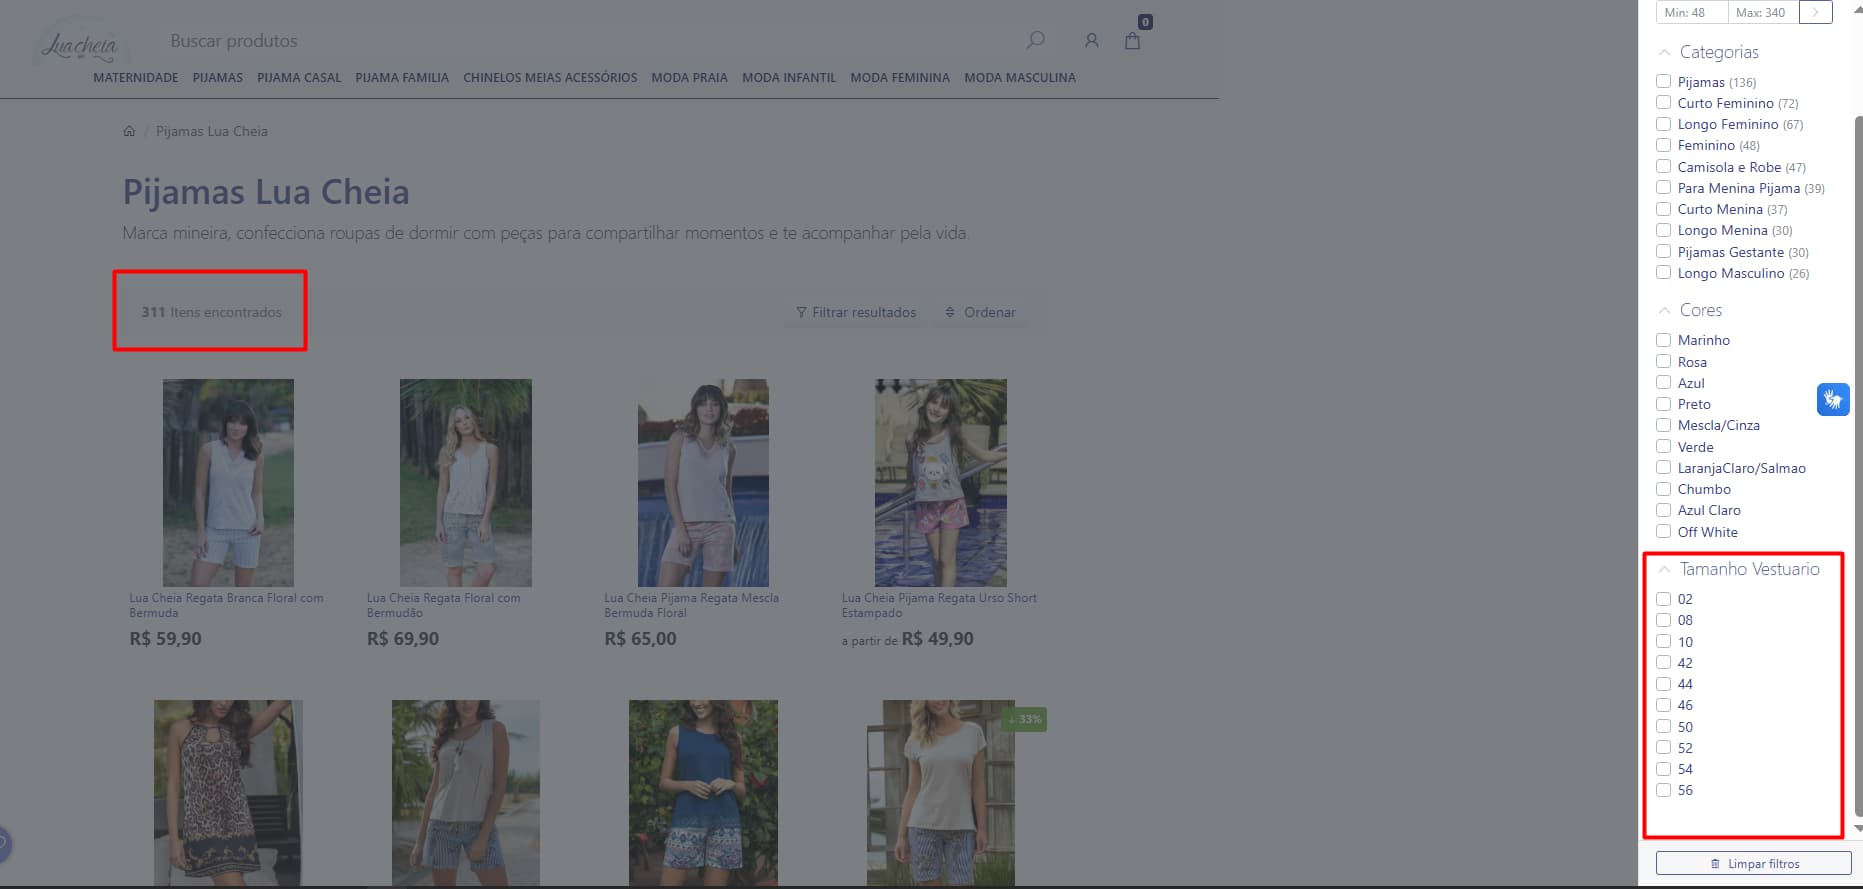Open the PIJAMAS menu

218,78
